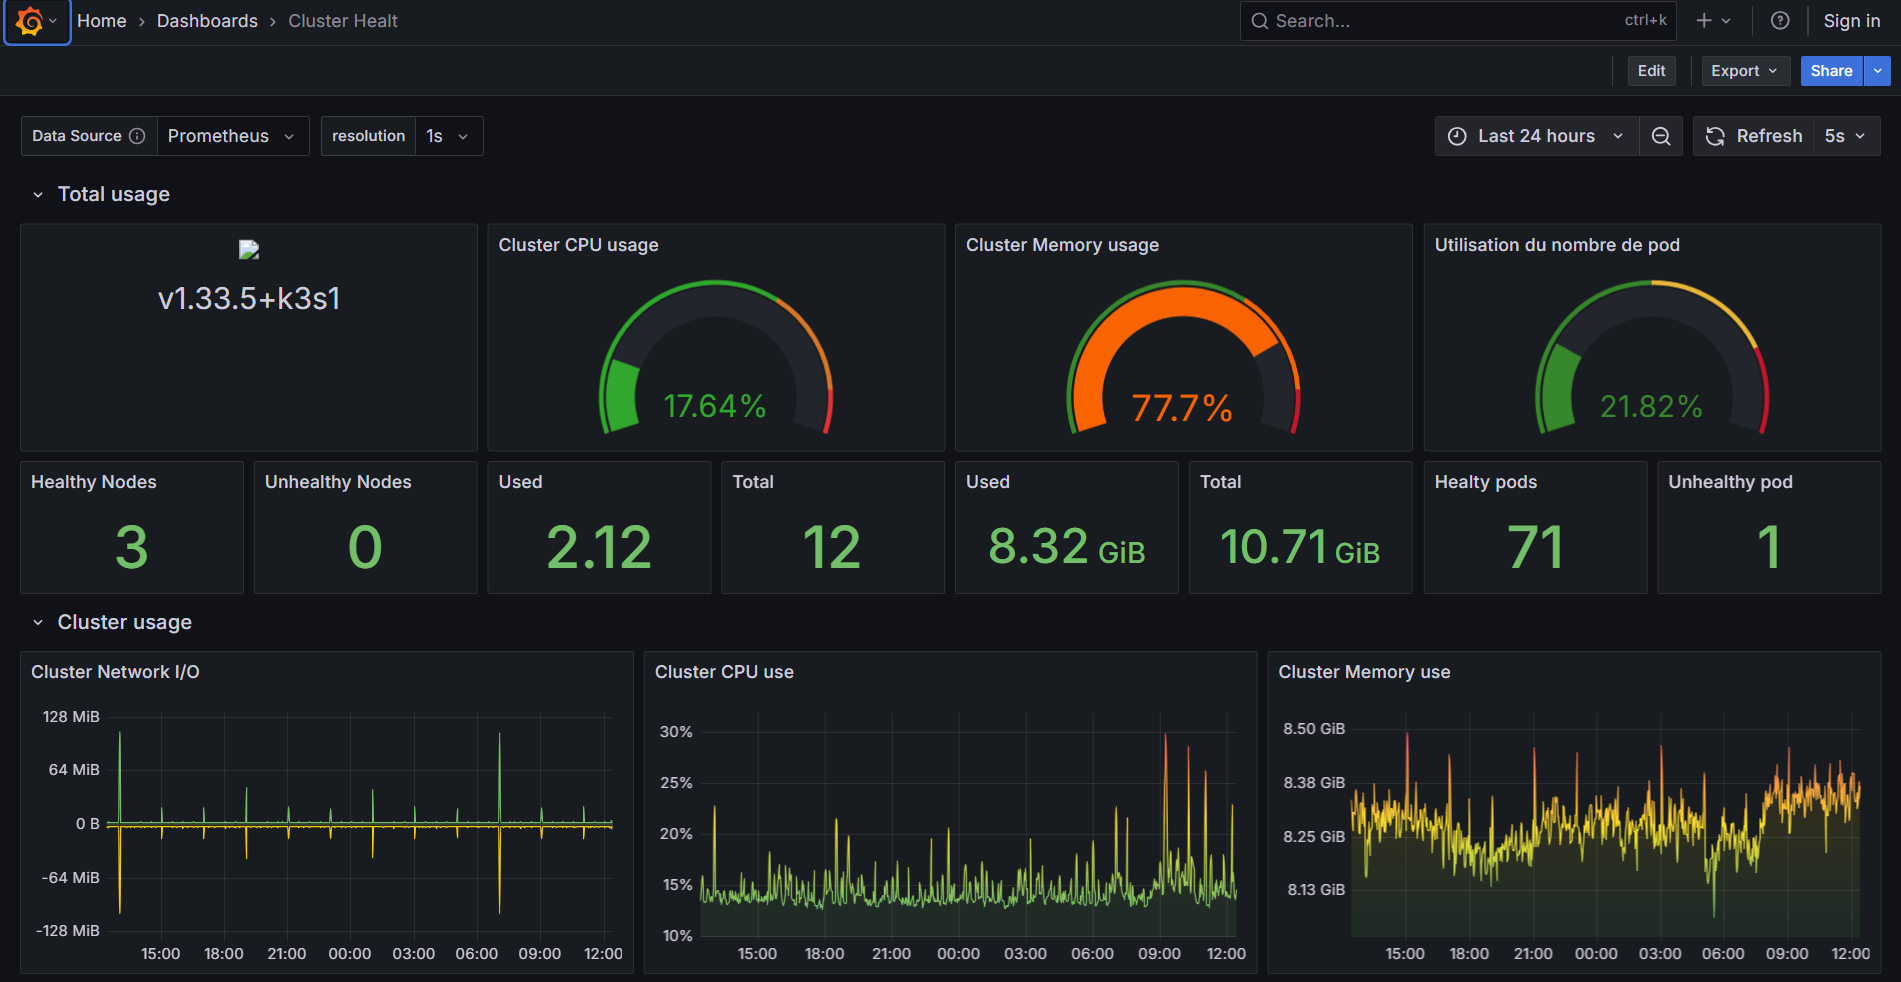1901x982 pixels.
Task: Open the Last 24 hours time range picker
Action: click(1537, 136)
